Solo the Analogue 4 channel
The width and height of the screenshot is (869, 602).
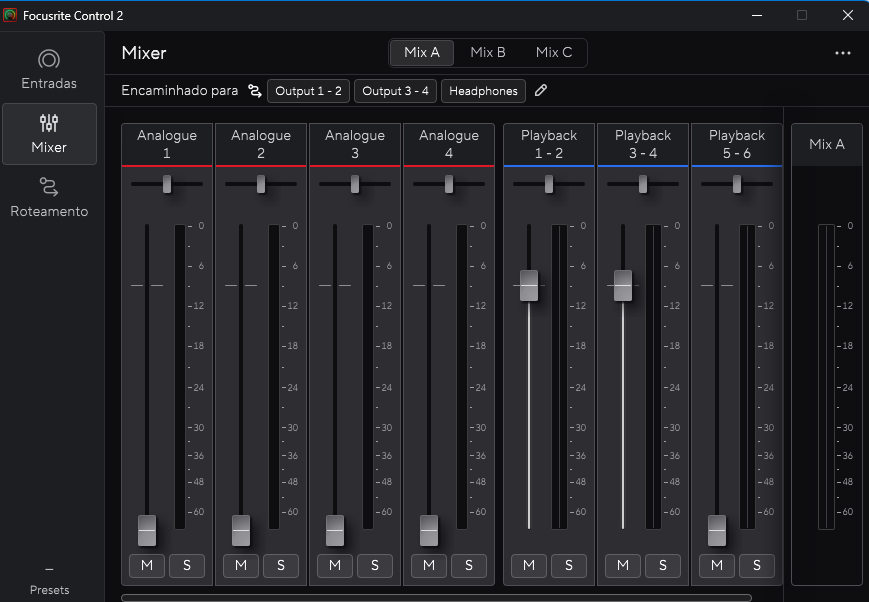tap(469, 565)
